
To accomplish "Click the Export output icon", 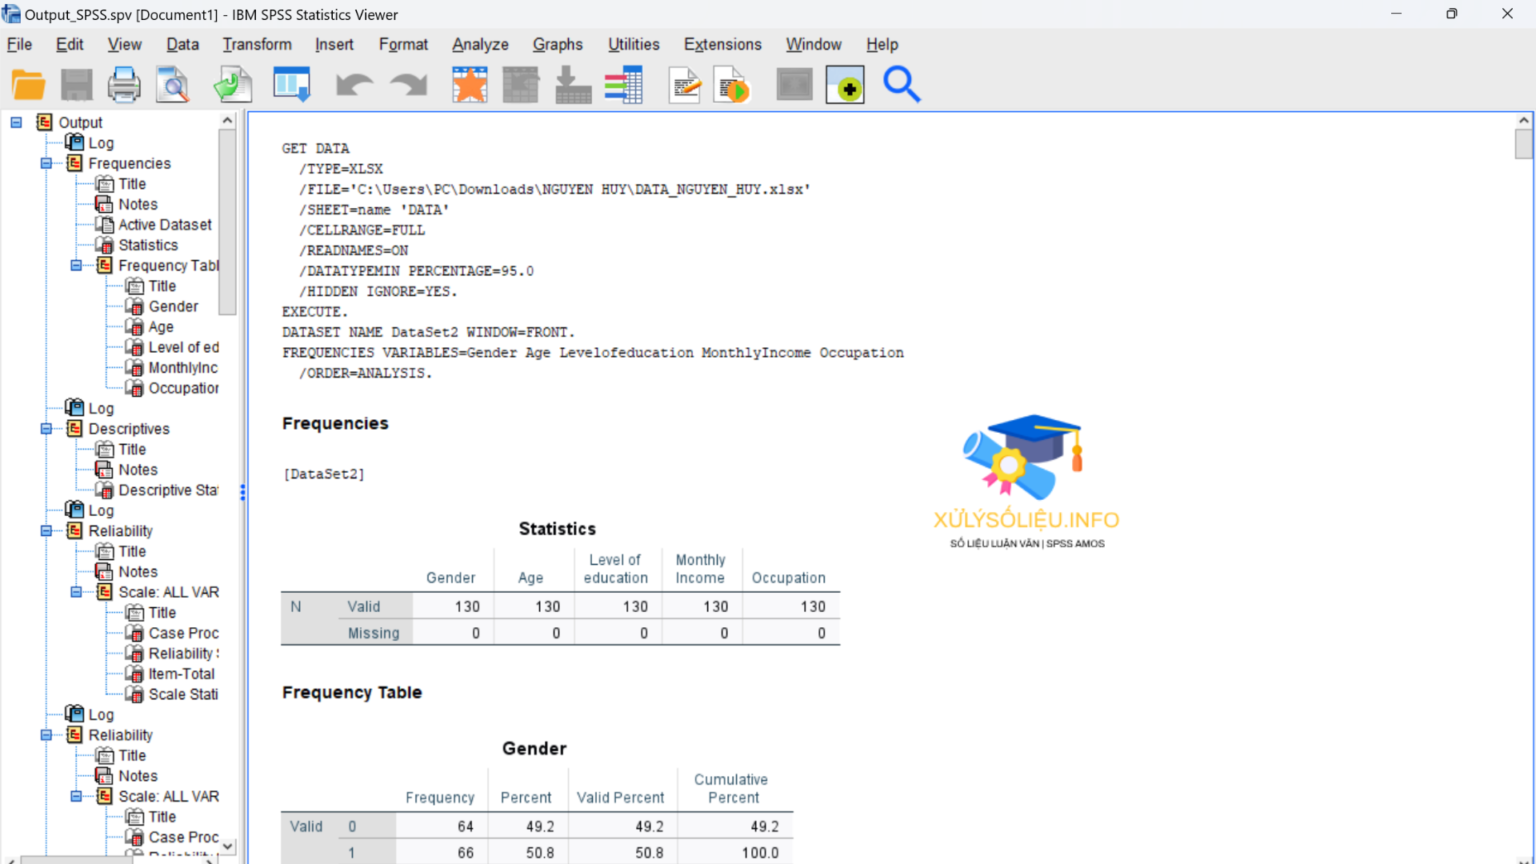I will pos(233,85).
